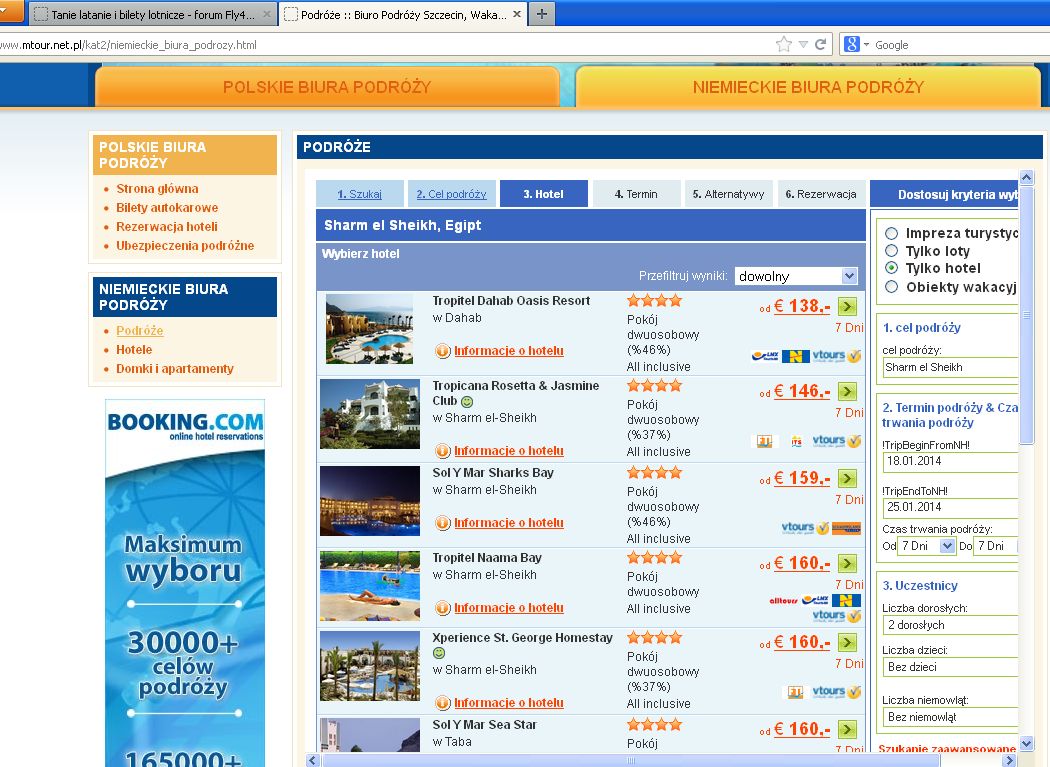Select Impreza turystyczna radio option
The image size is (1050, 767).
pyautogui.click(x=891, y=233)
